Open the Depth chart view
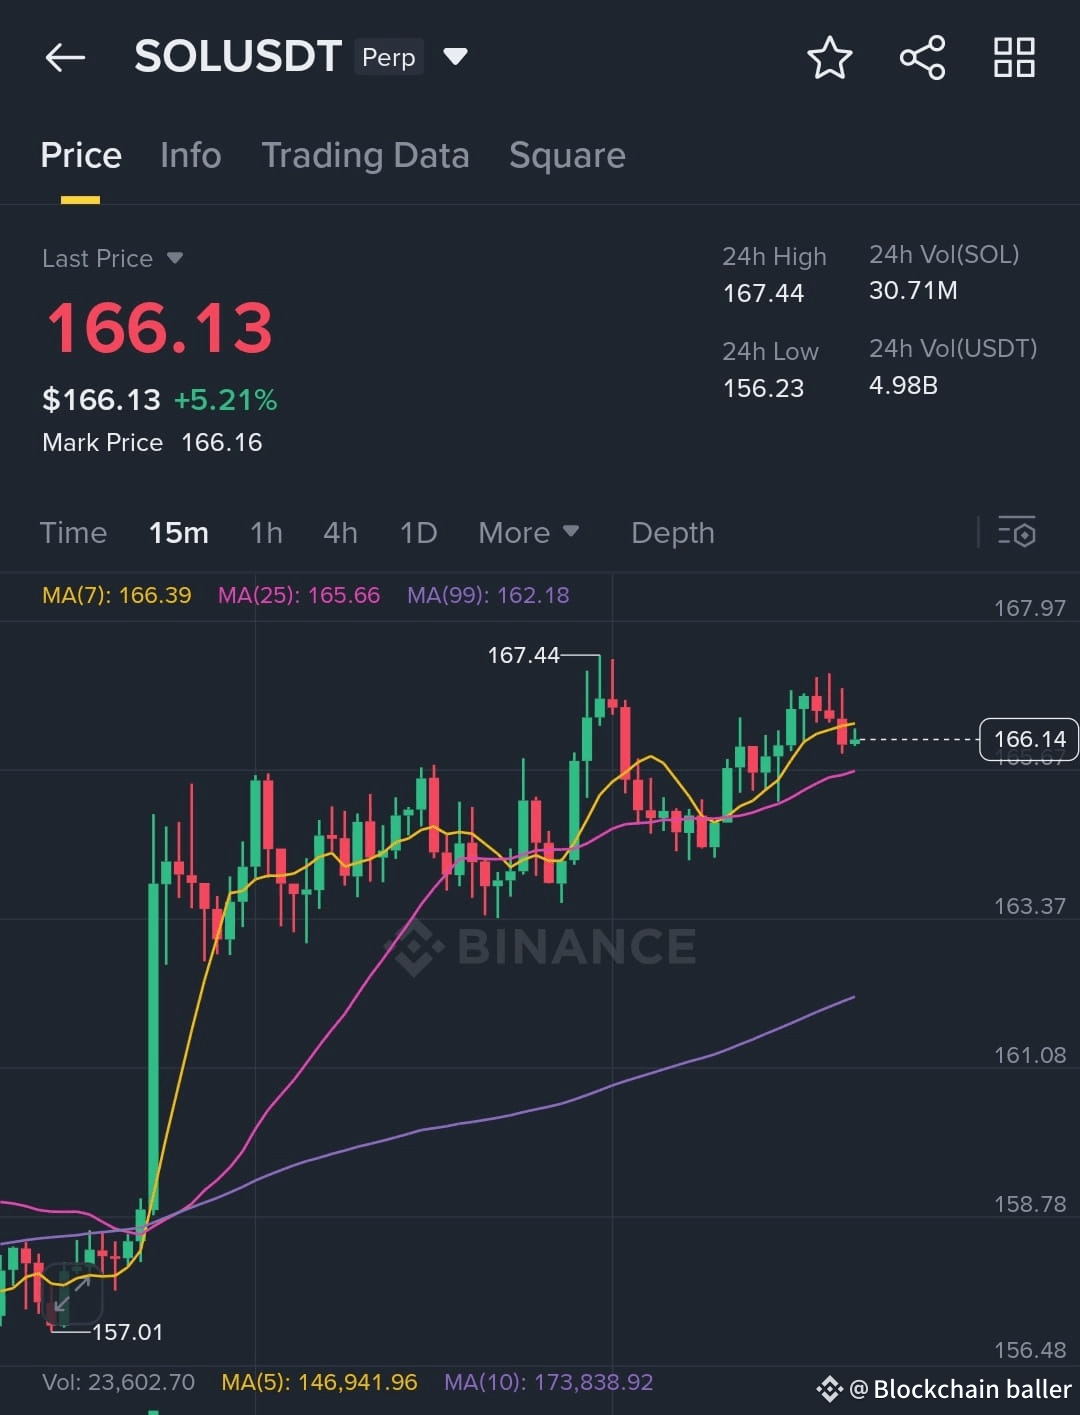This screenshot has width=1080, height=1415. pos(672,532)
